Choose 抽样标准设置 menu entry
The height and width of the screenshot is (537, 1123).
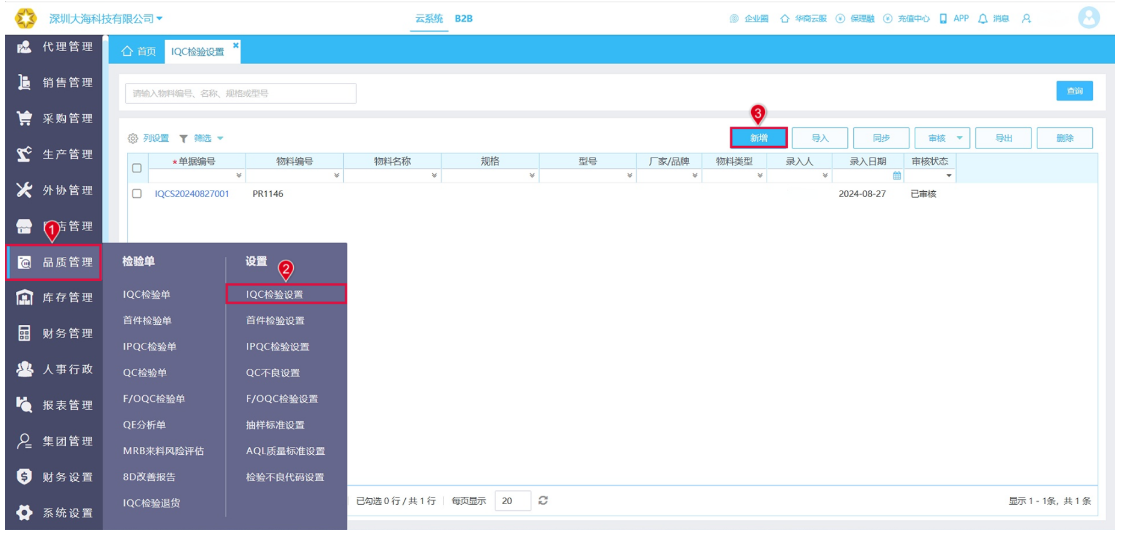click(275, 425)
